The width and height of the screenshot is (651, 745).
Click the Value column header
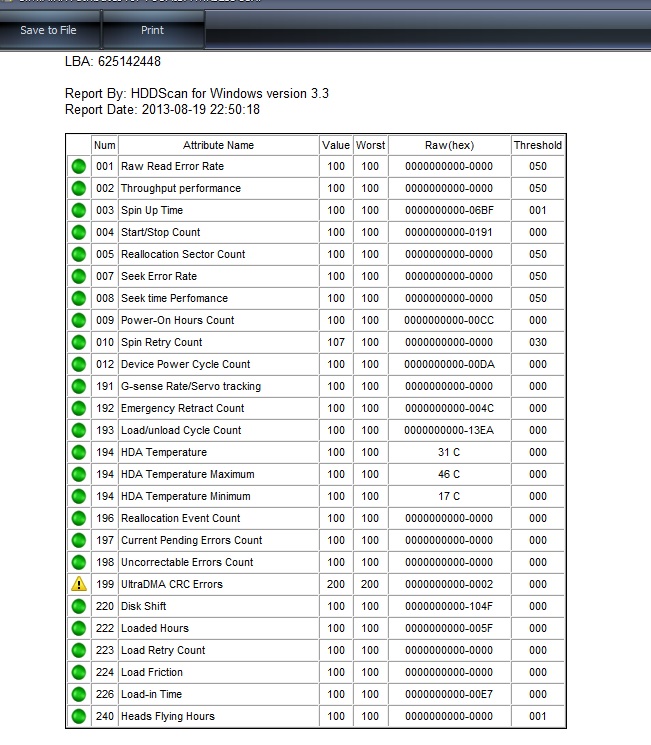pyautogui.click(x=336, y=145)
